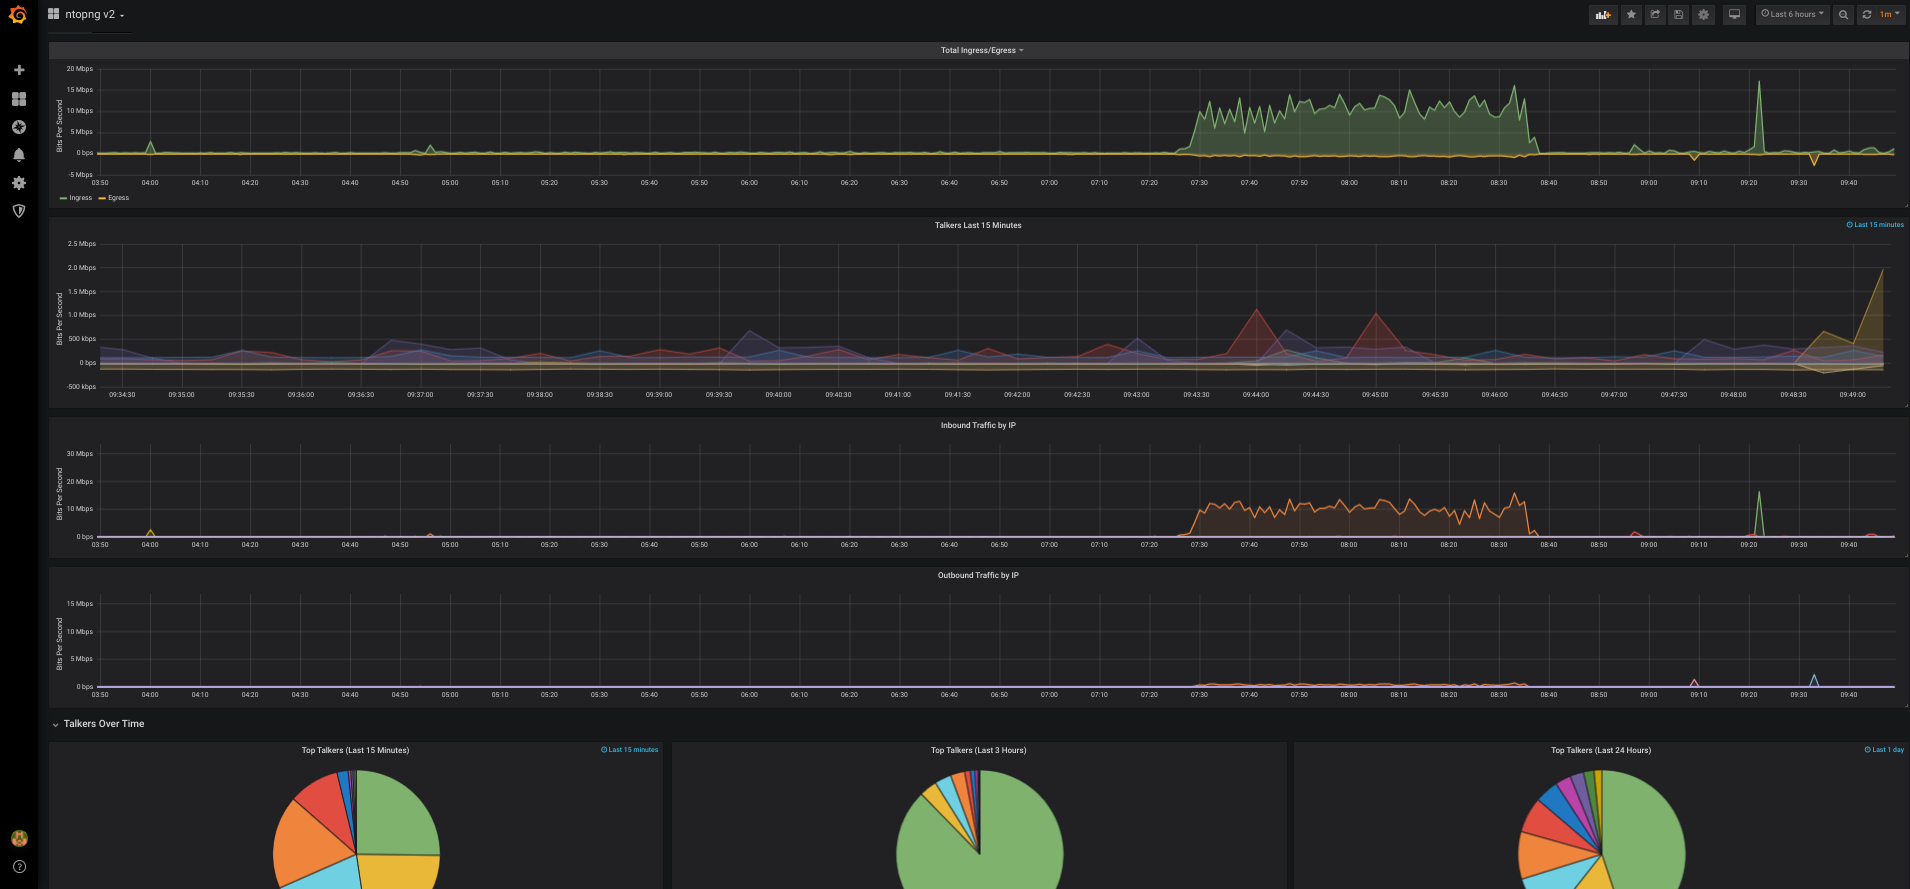Open Top Talkers (Last 3 Hours) panel title
The width and height of the screenshot is (1910, 889).
pyautogui.click(x=978, y=750)
